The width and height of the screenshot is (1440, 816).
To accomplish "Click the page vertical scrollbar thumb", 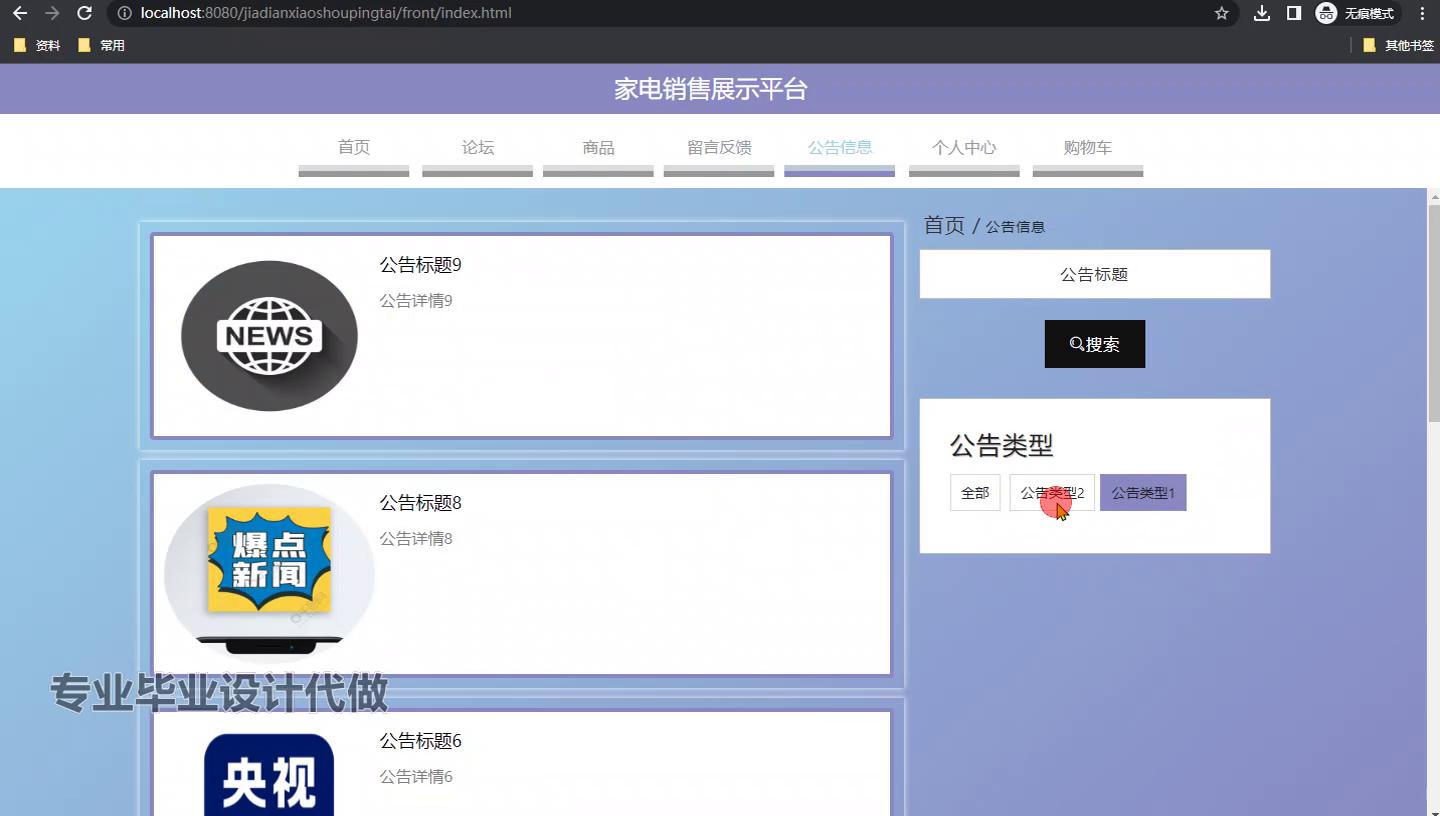I will 1433,311.
